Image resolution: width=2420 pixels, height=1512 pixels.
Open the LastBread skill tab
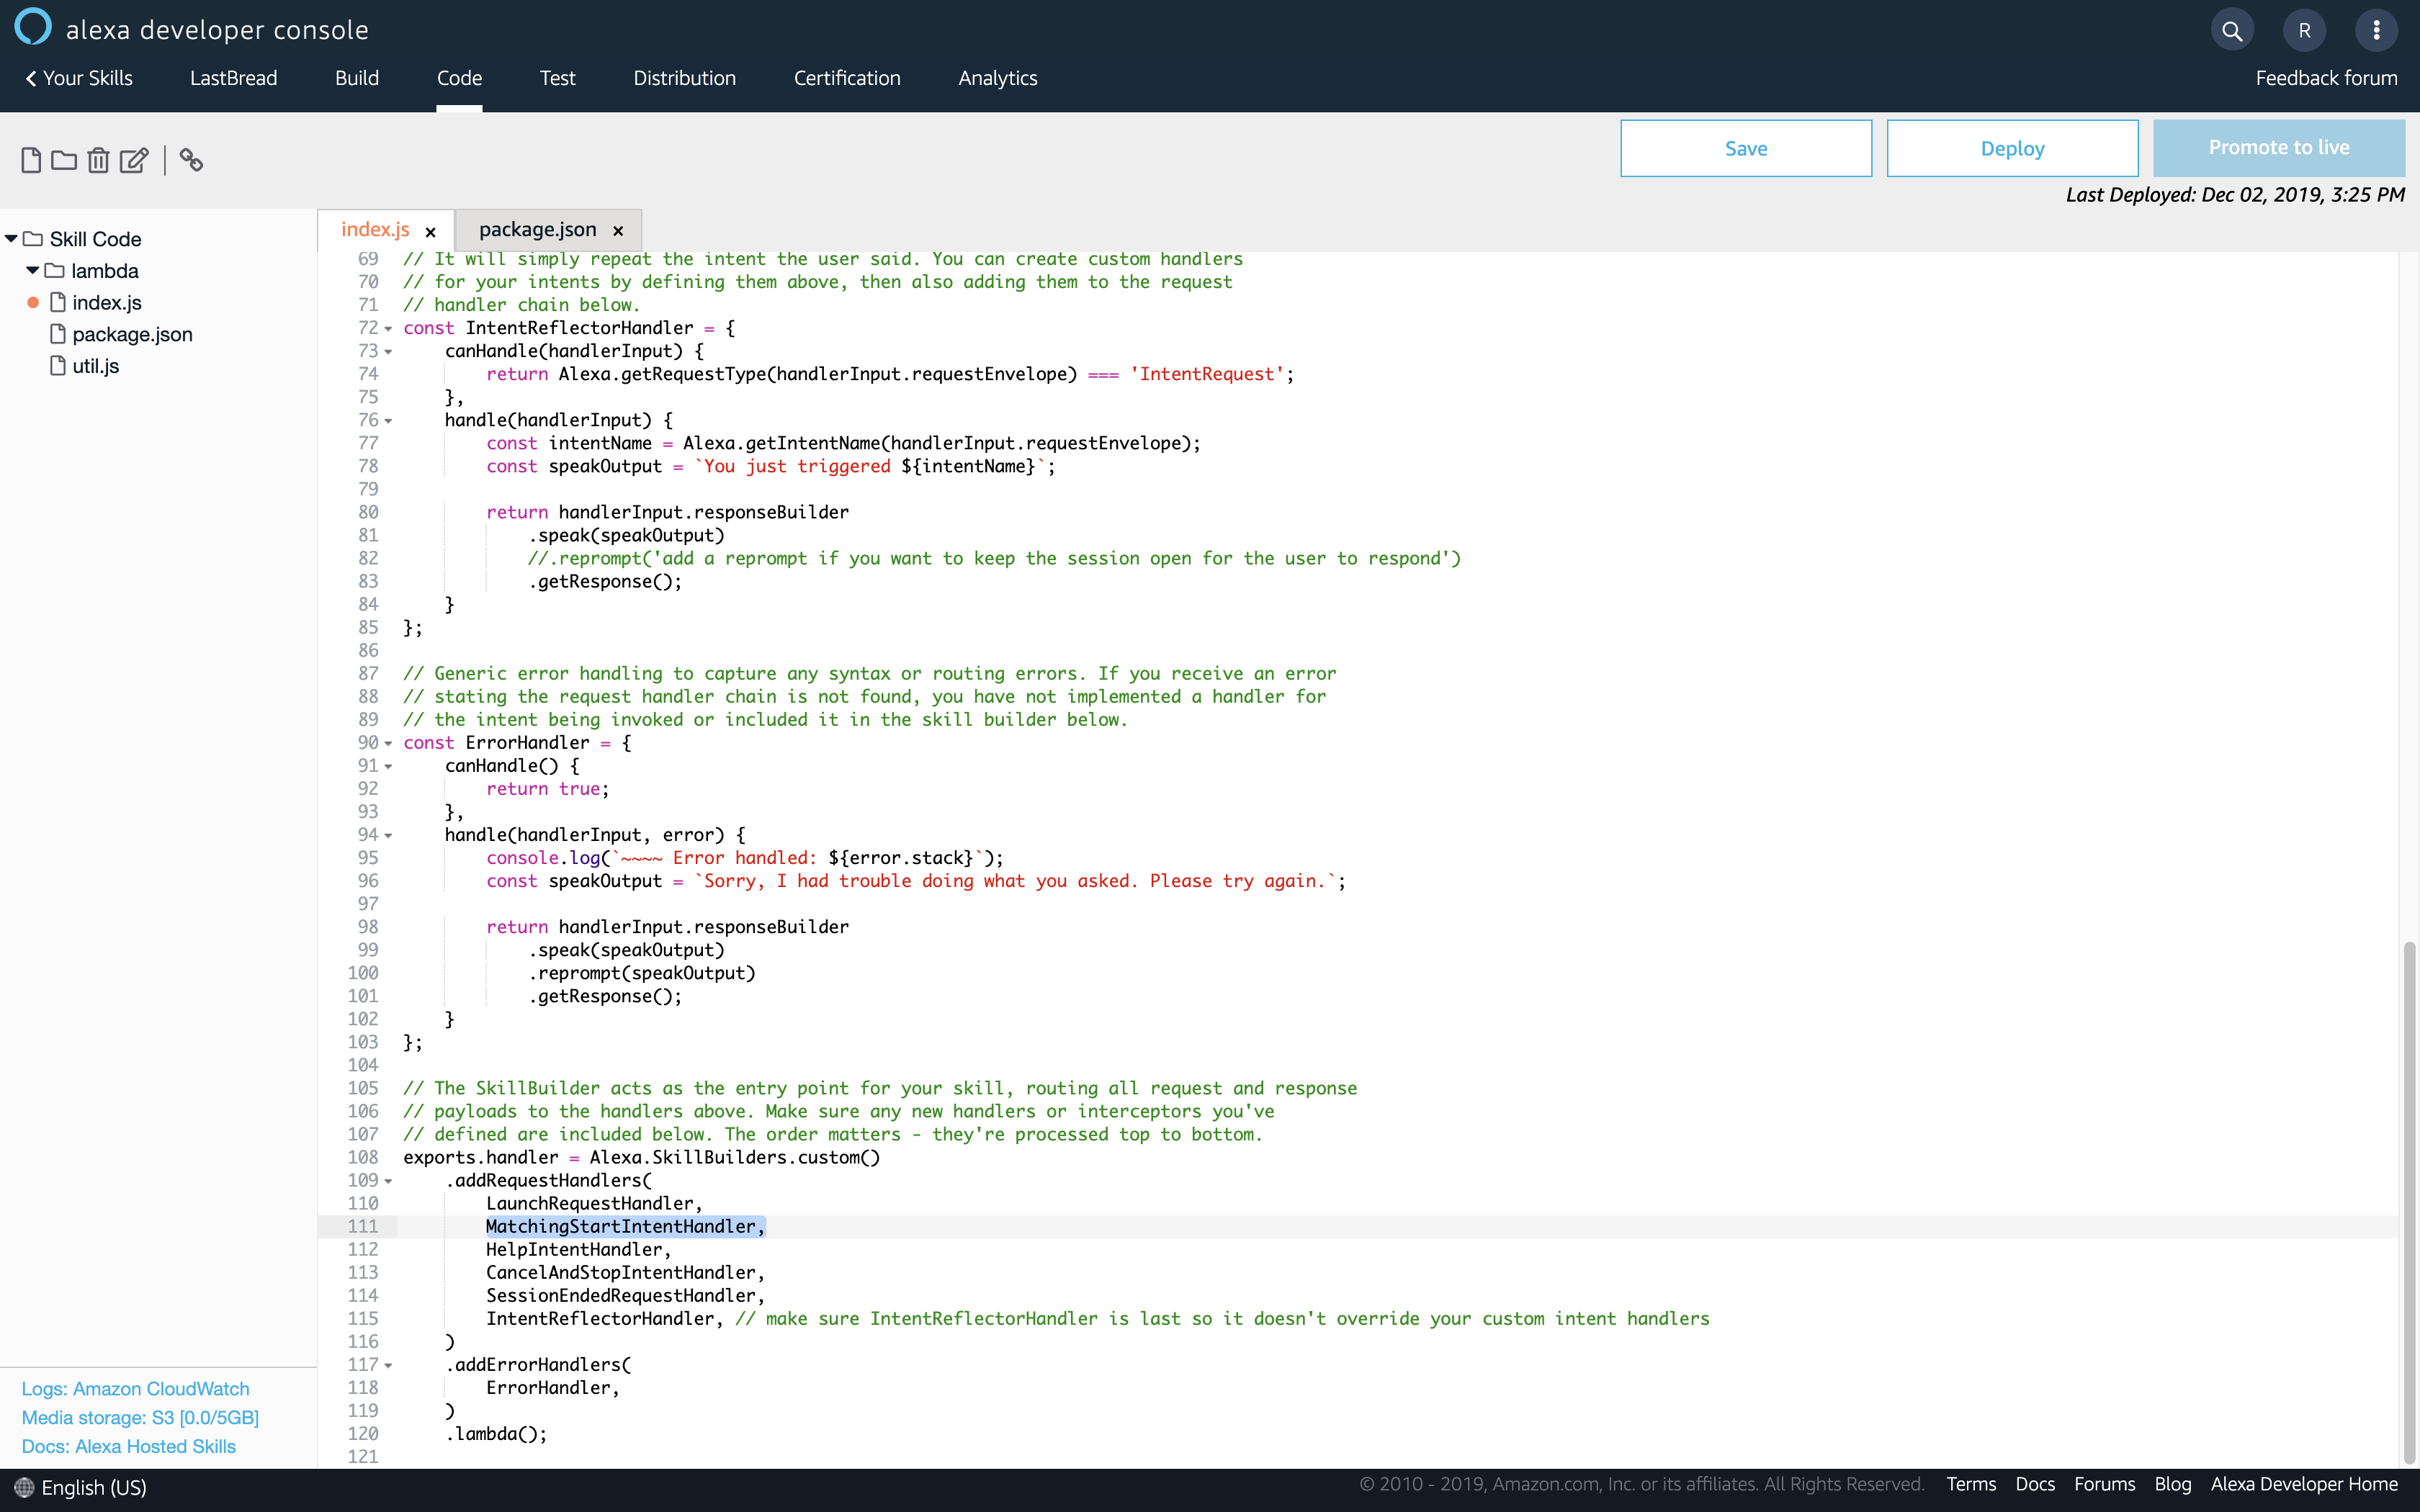[x=233, y=78]
